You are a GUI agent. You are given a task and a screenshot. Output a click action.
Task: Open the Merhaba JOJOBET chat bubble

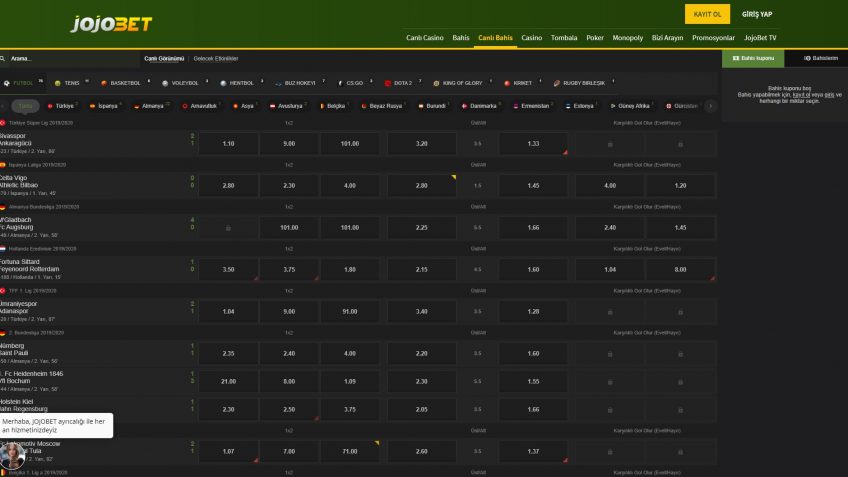pyautogui.click(x=56, y=426)
